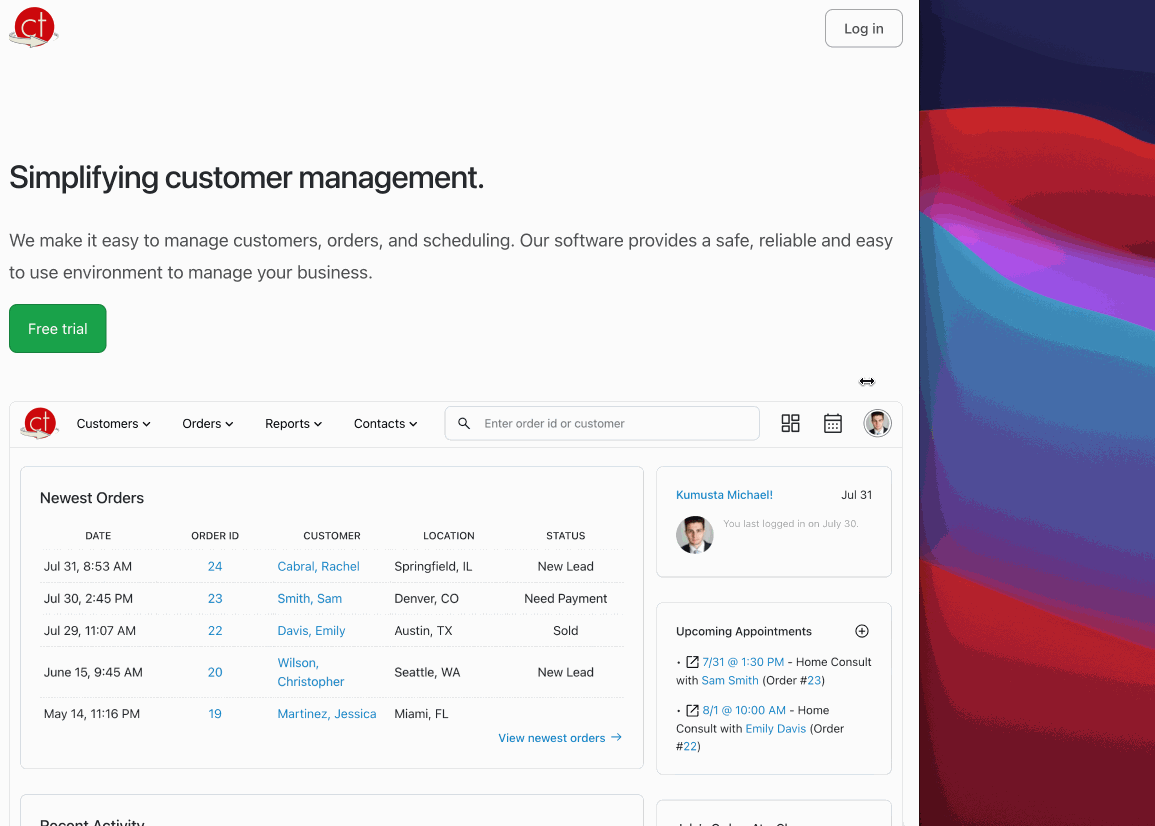1155x826 pixels.
Task: Click the profile photo in the welcome card
Action: coord(694,535)
